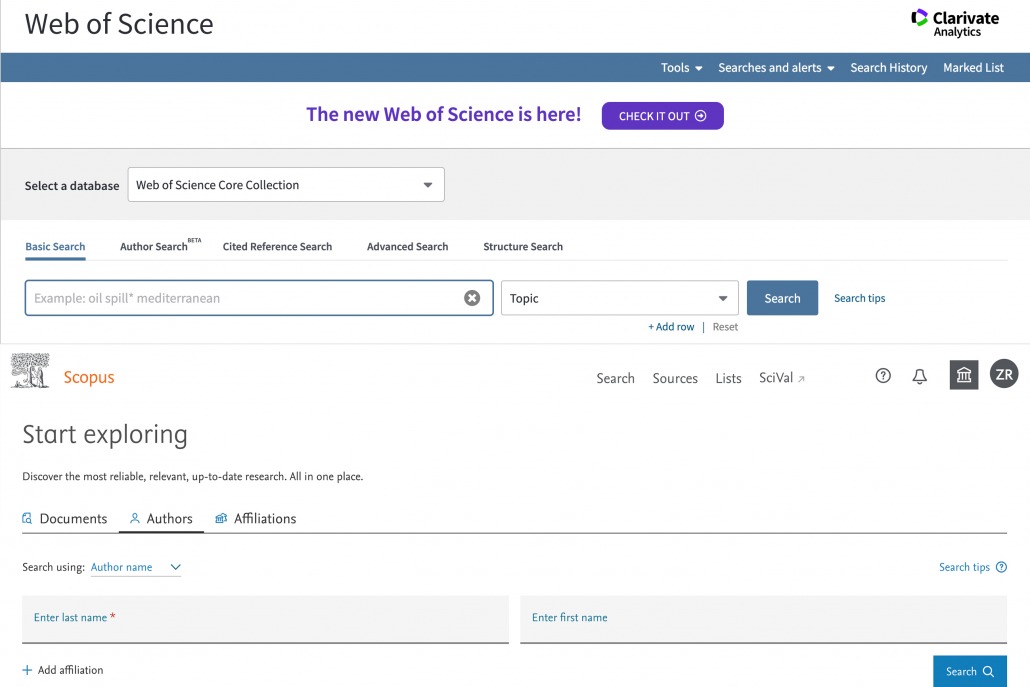The height and width of the screenshot is (687, 1030).
Task: Open the Scopus Search nav link
Action: tap(616, 378)
